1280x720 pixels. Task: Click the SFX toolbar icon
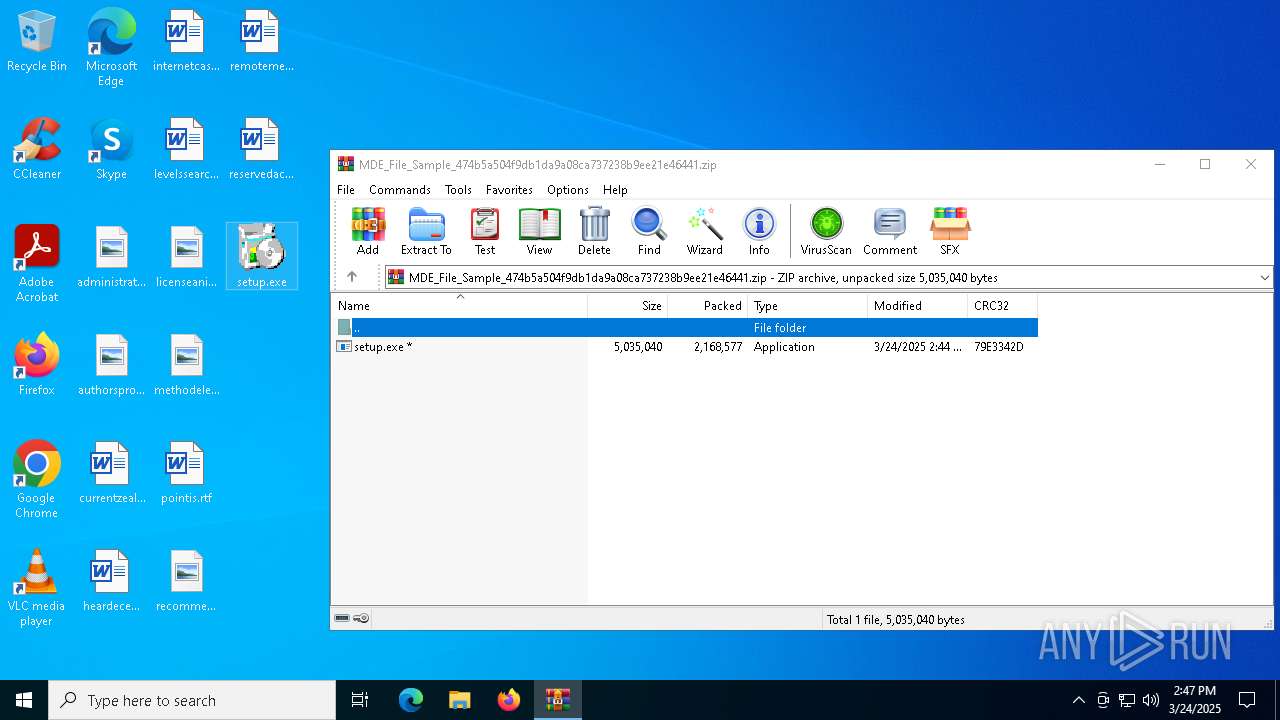950,231
